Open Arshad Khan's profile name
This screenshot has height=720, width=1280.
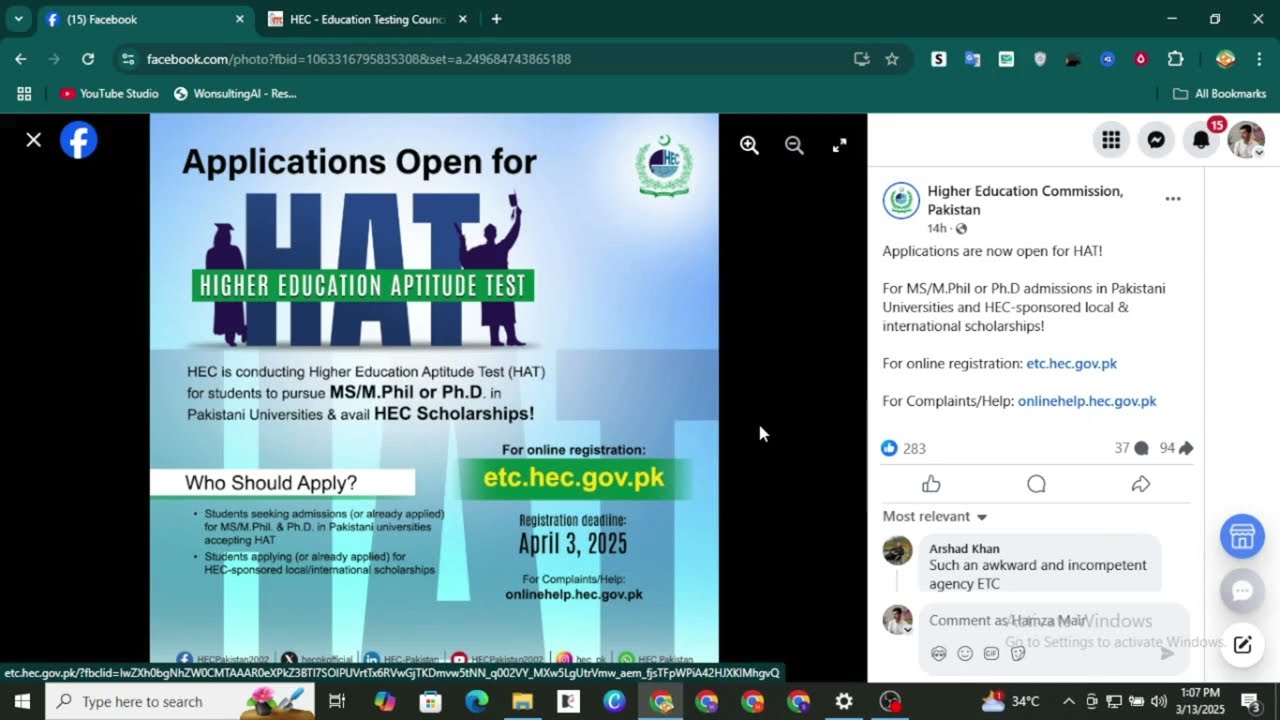[964, 548]
